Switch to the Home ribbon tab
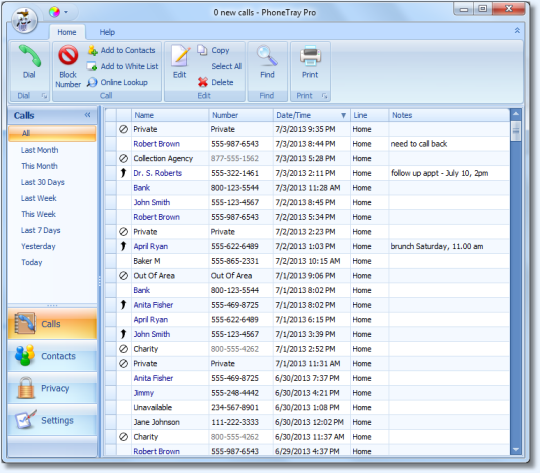 coord(67,32)
